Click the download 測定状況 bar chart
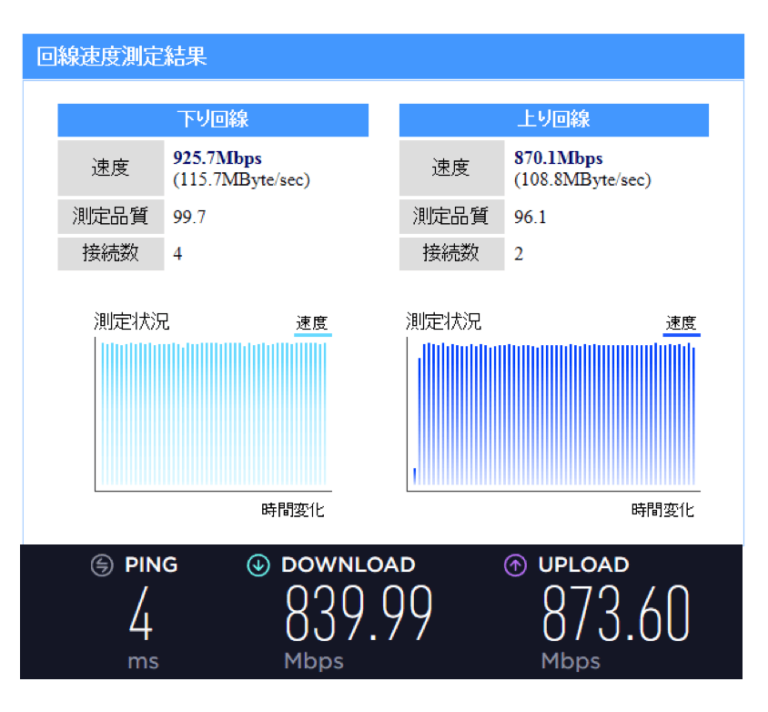 [x=213, y=415]
